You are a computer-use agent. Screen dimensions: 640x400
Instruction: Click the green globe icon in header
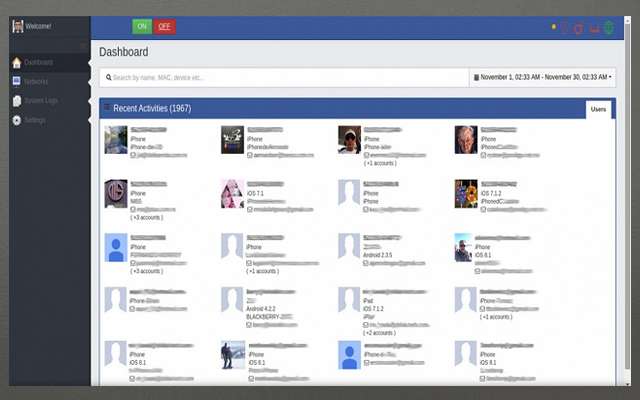tap(609, 28)
